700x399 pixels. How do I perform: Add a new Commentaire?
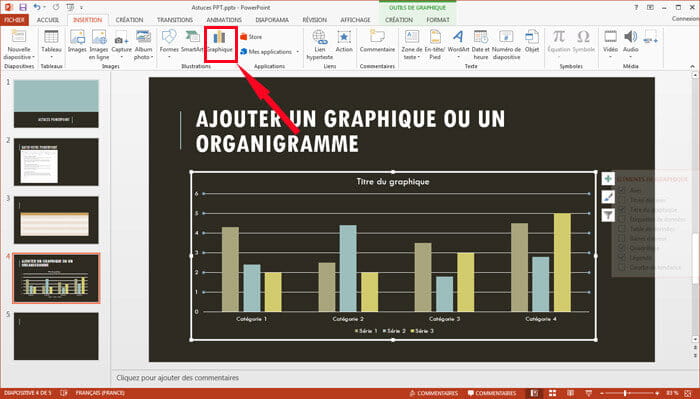(x=377, y=42)
